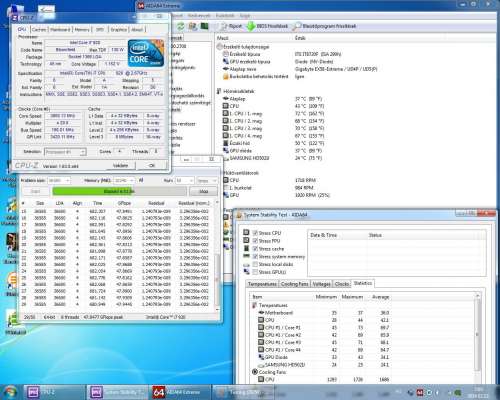500x400 pixels.
Task: Click the Stress GPU(s) monitor icon
Action: pyautogui.click(x=246, y=272)
